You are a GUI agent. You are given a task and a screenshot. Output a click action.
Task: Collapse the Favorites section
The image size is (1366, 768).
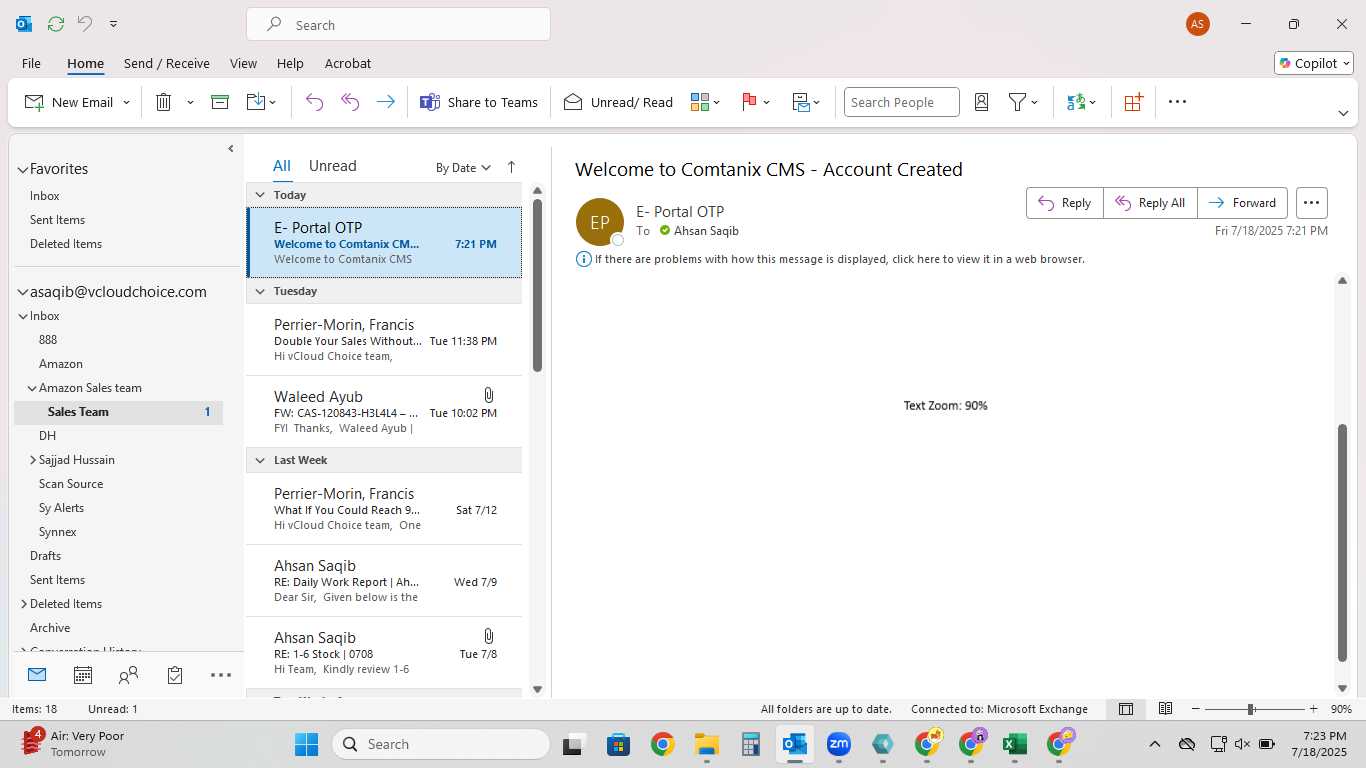(23, 169)
